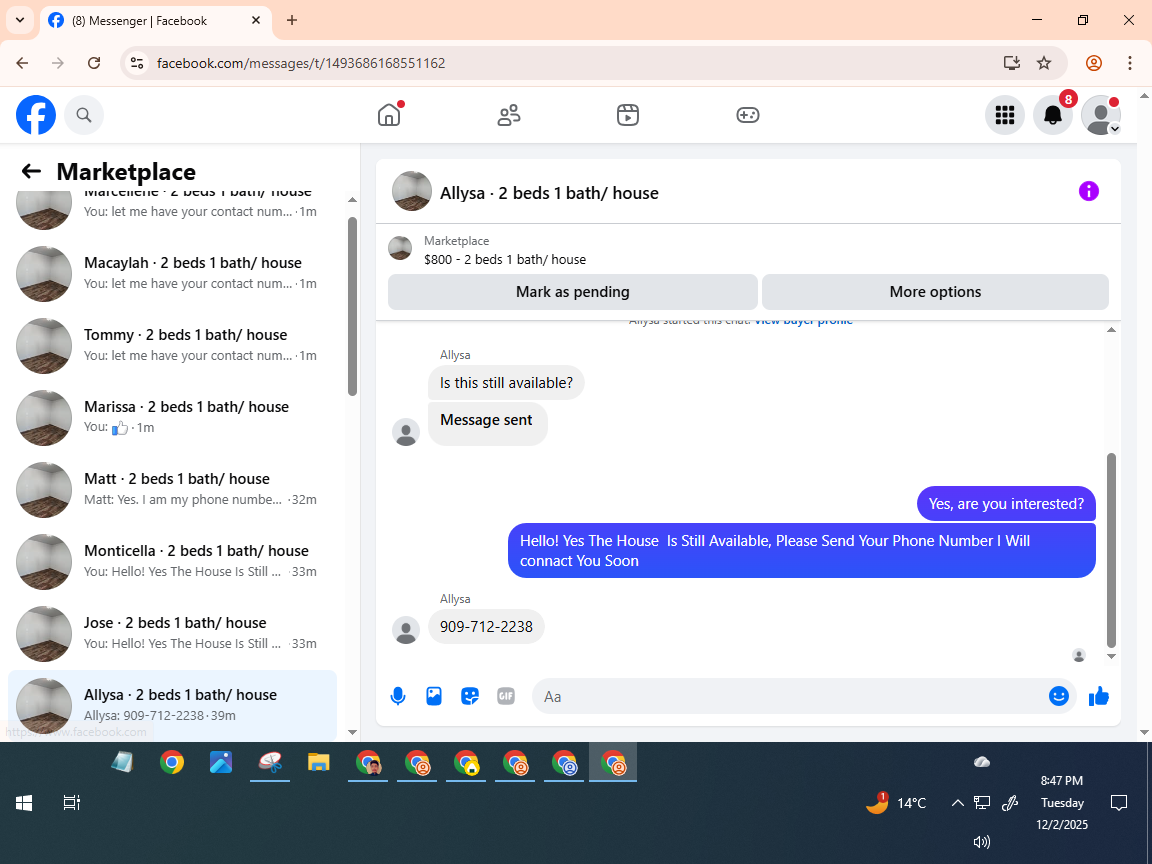Click More options button
This screenshot has width=1152, height=864.
[x=935, y=292]
